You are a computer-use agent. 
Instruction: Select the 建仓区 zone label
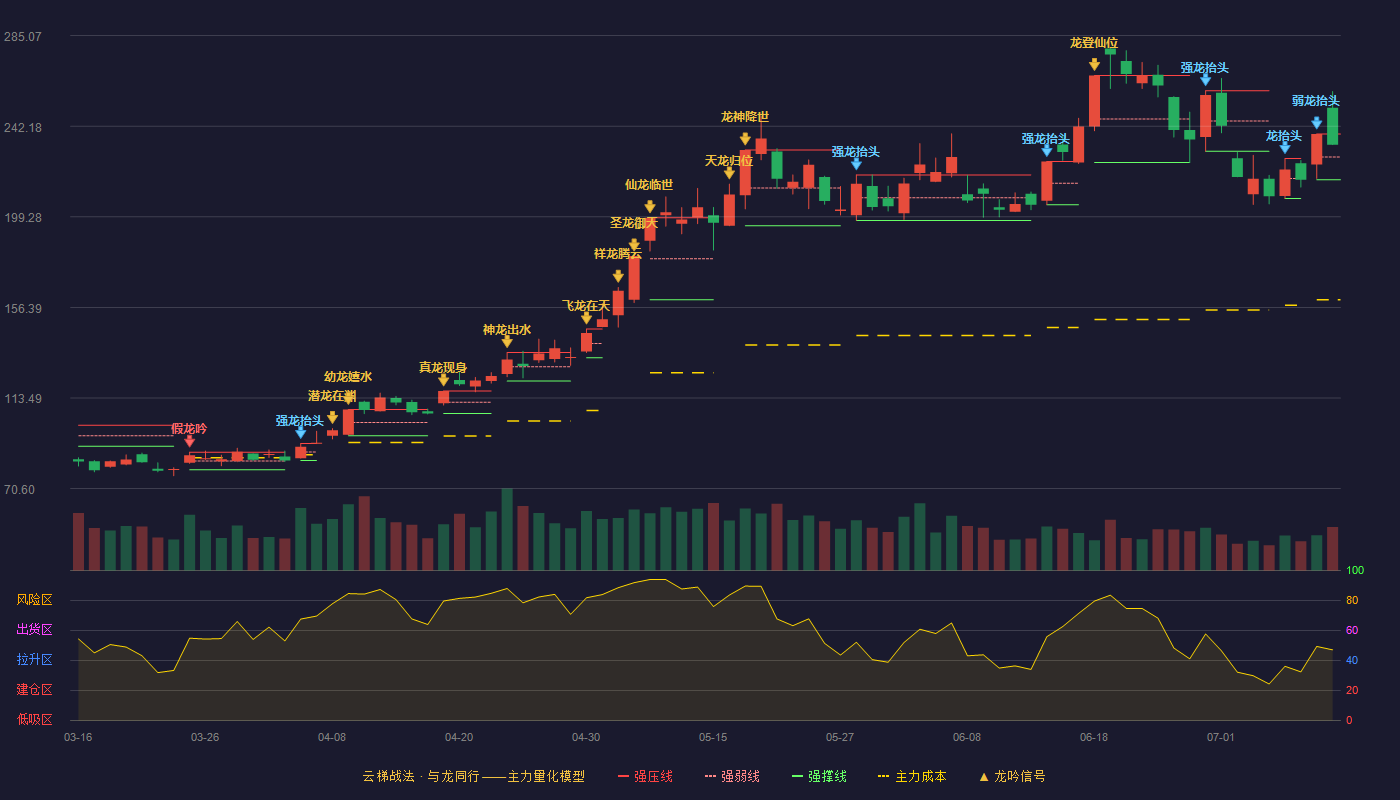34,690
